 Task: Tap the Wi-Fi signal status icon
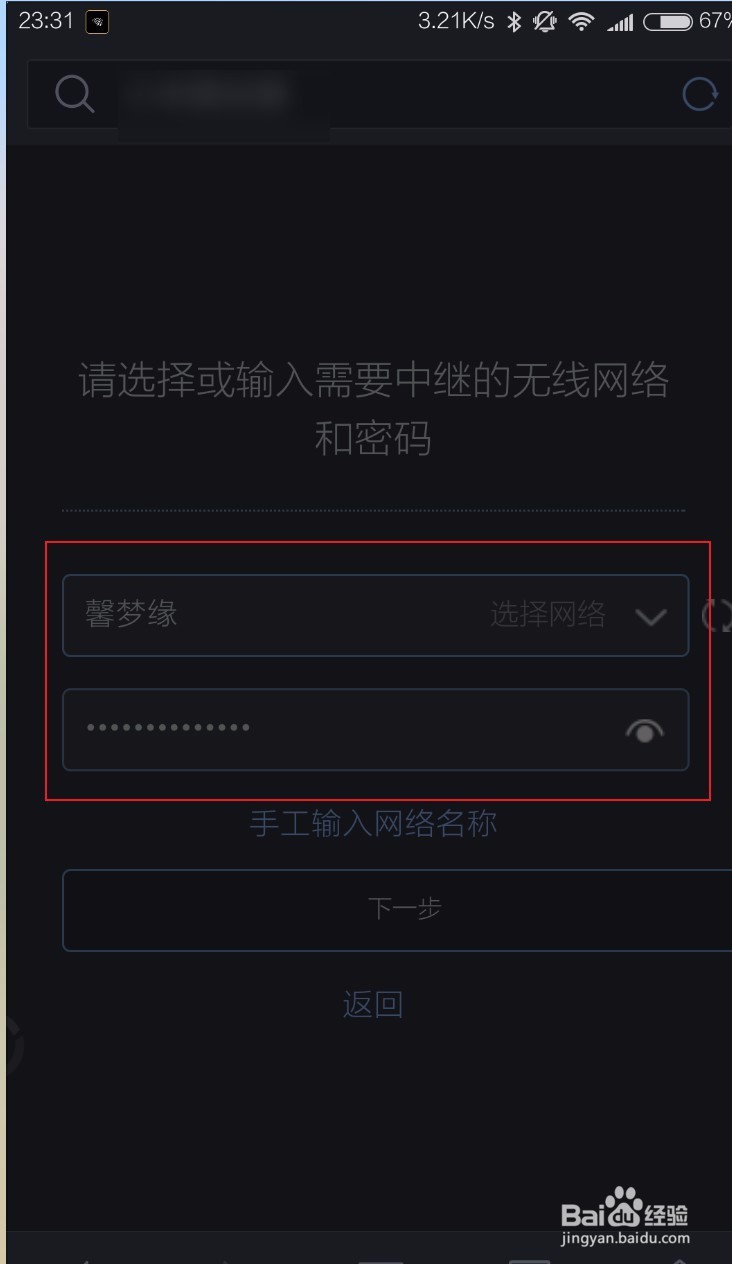[581, 21]
